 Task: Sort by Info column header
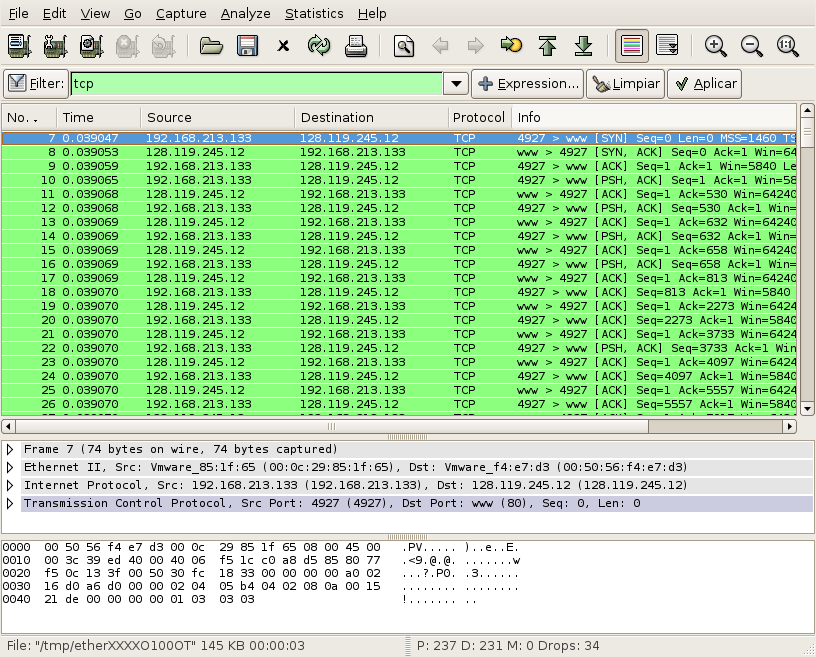pyautogui.click(x=654, y=118)
